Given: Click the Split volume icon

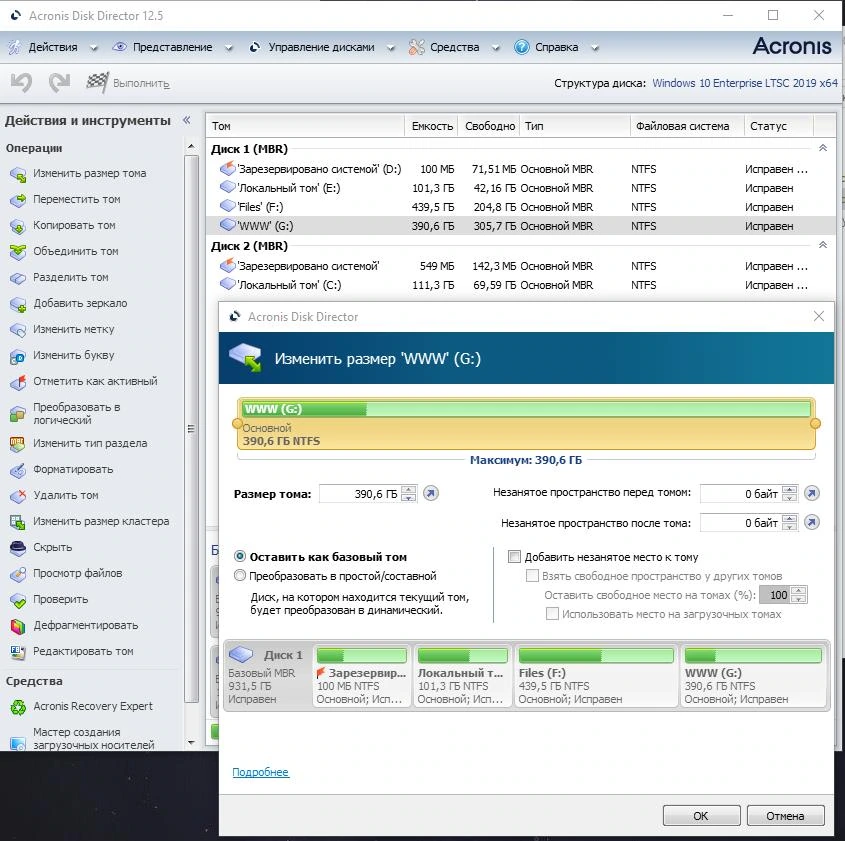Looking at the screenshot, I should click(x=18, y=278).
